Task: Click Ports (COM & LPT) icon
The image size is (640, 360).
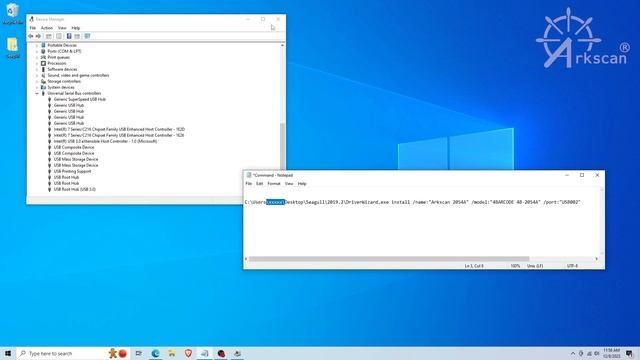Action: coord(43,51)
